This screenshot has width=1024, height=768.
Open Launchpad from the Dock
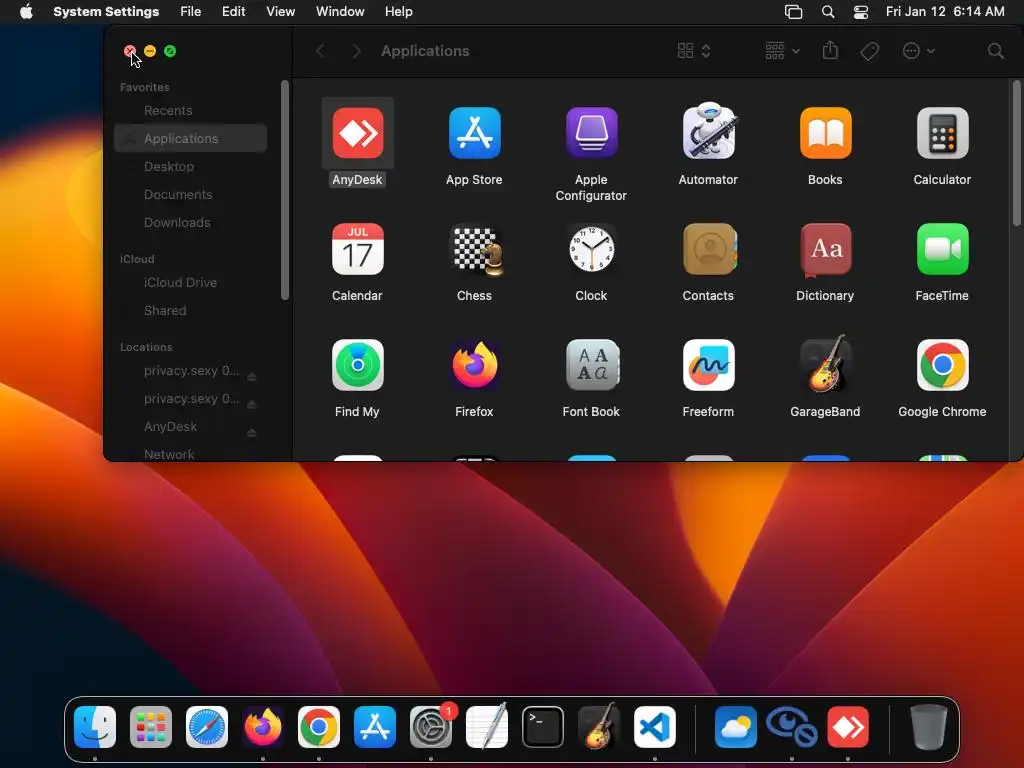pos(151,727)
